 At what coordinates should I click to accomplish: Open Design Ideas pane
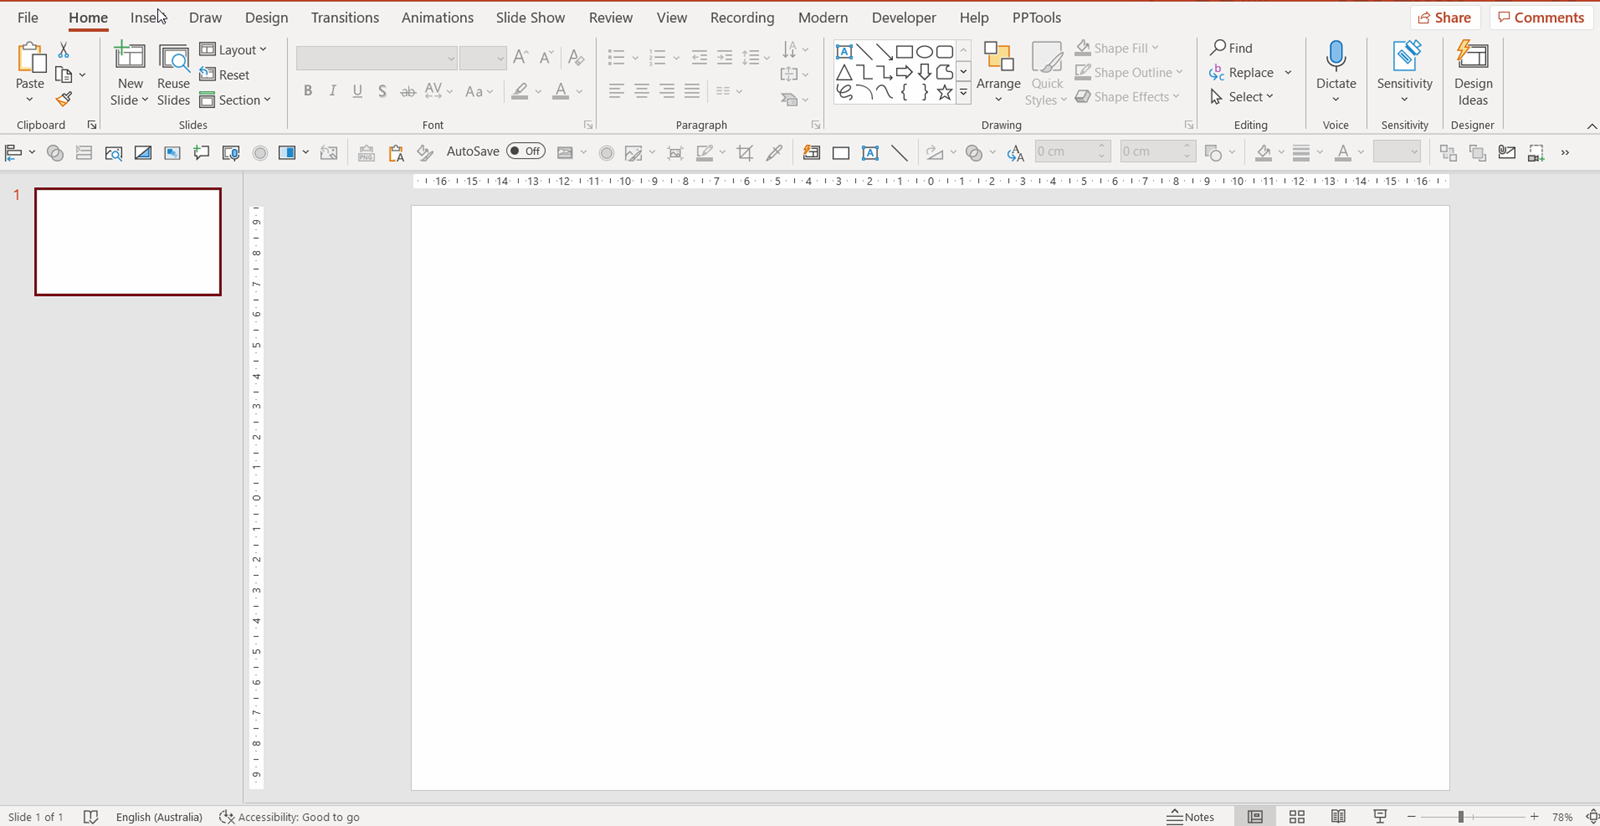click(1472, 72)
